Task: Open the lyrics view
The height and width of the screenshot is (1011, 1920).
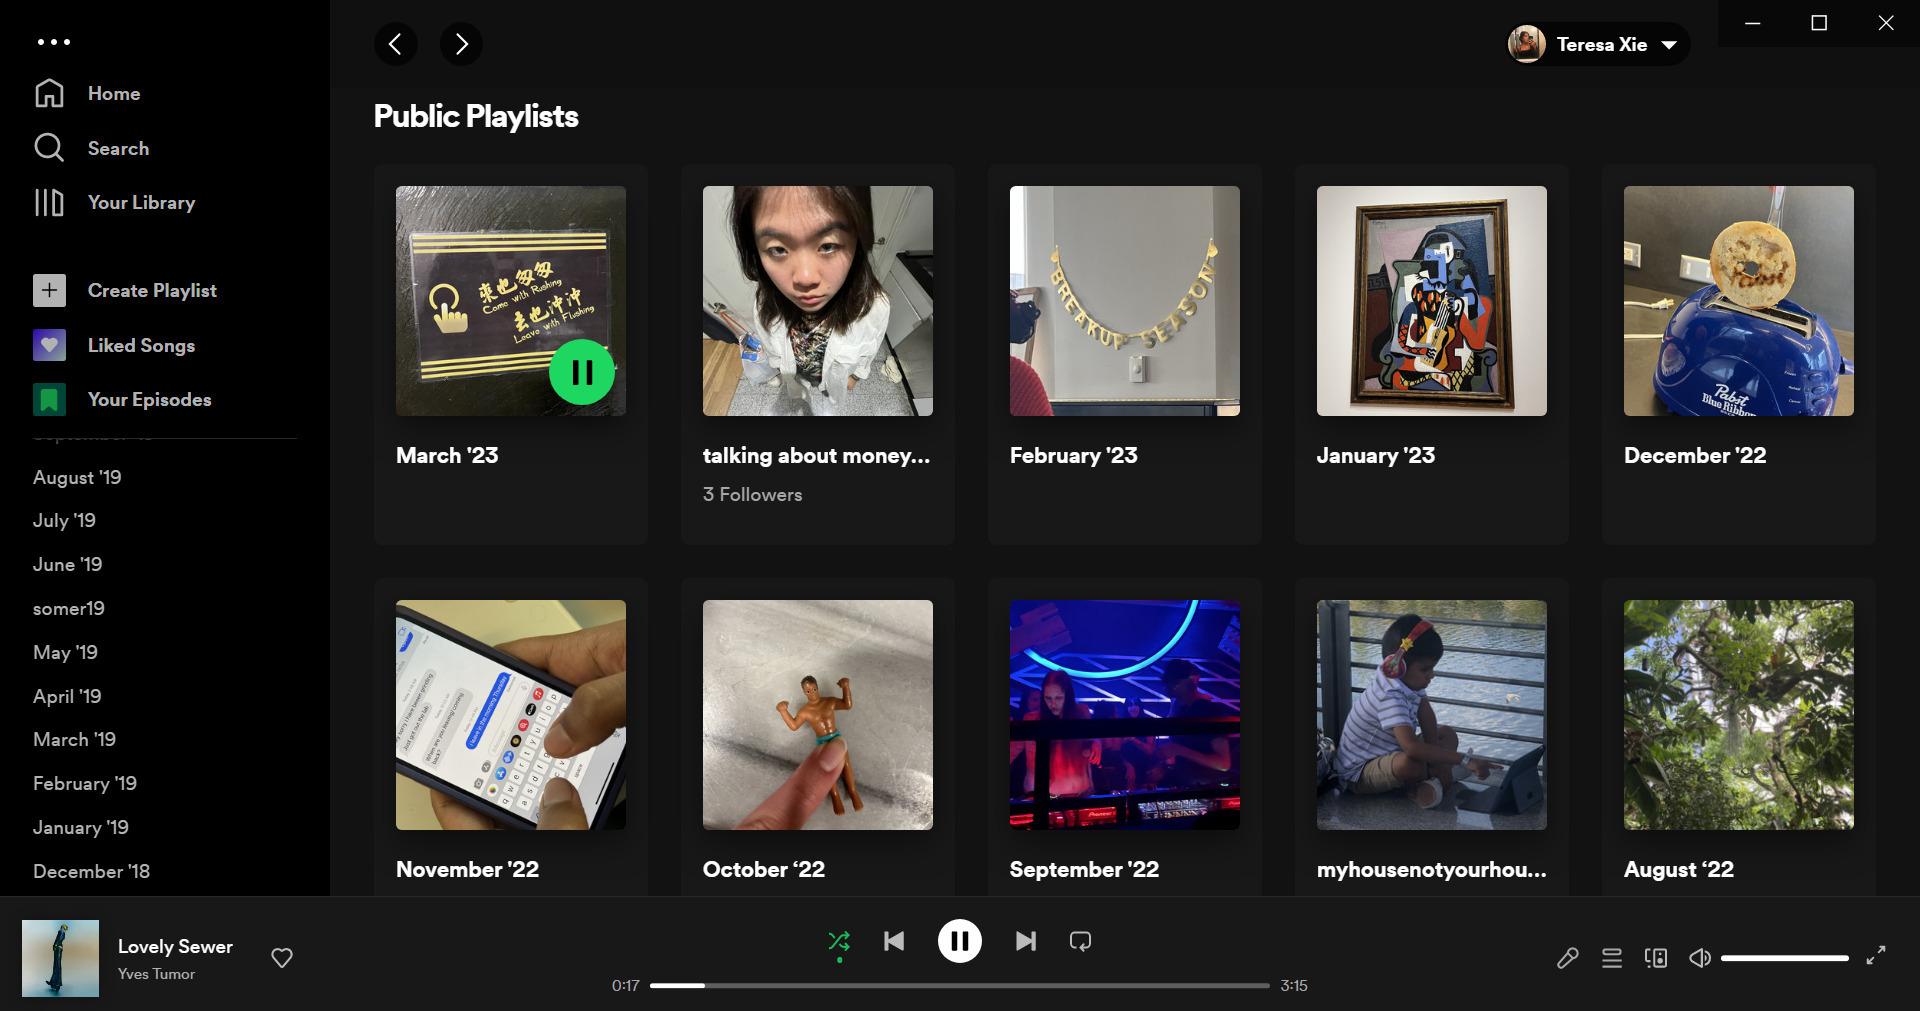Action: pos(1567,957)
